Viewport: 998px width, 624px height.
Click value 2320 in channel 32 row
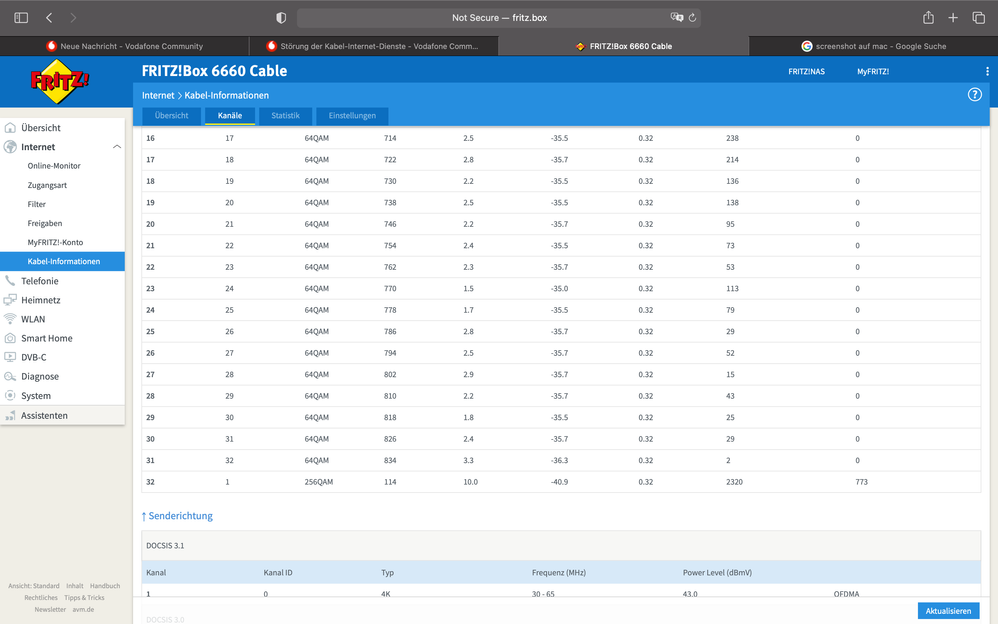coord(734,482)
